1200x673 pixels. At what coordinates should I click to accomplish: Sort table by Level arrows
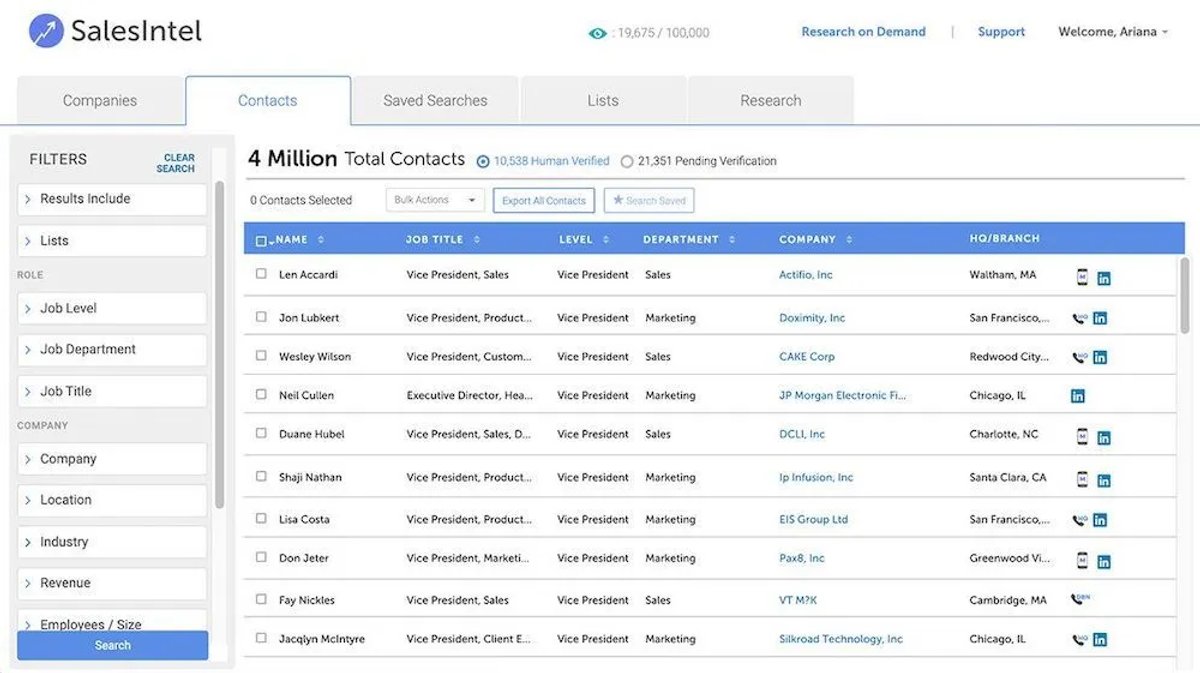pyautogui.click(x=605, y=240)
